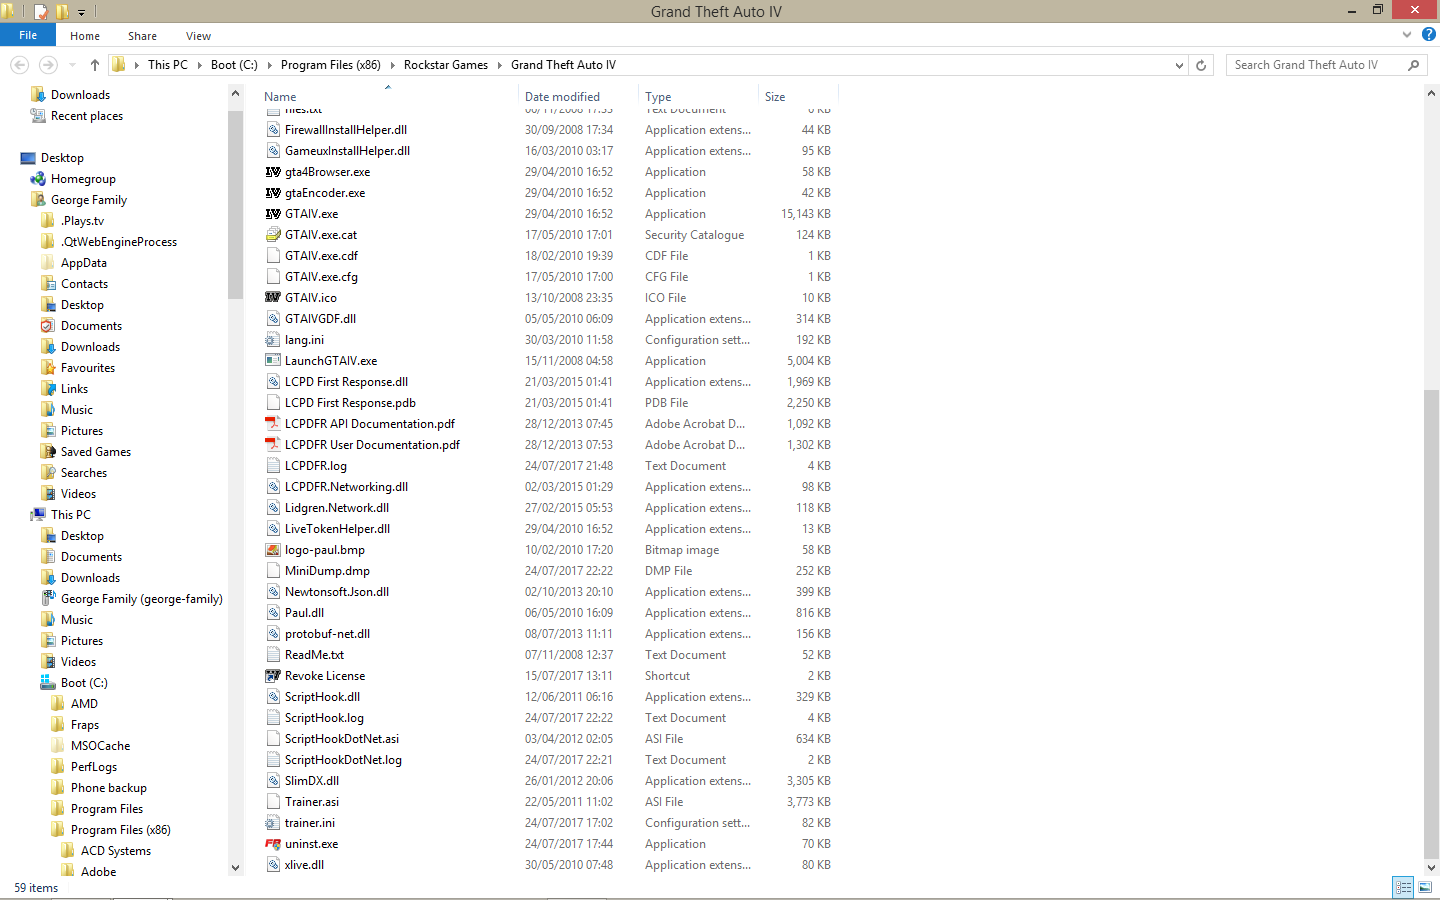Click the breadcrumb arrow after This PC

(199, 65)
